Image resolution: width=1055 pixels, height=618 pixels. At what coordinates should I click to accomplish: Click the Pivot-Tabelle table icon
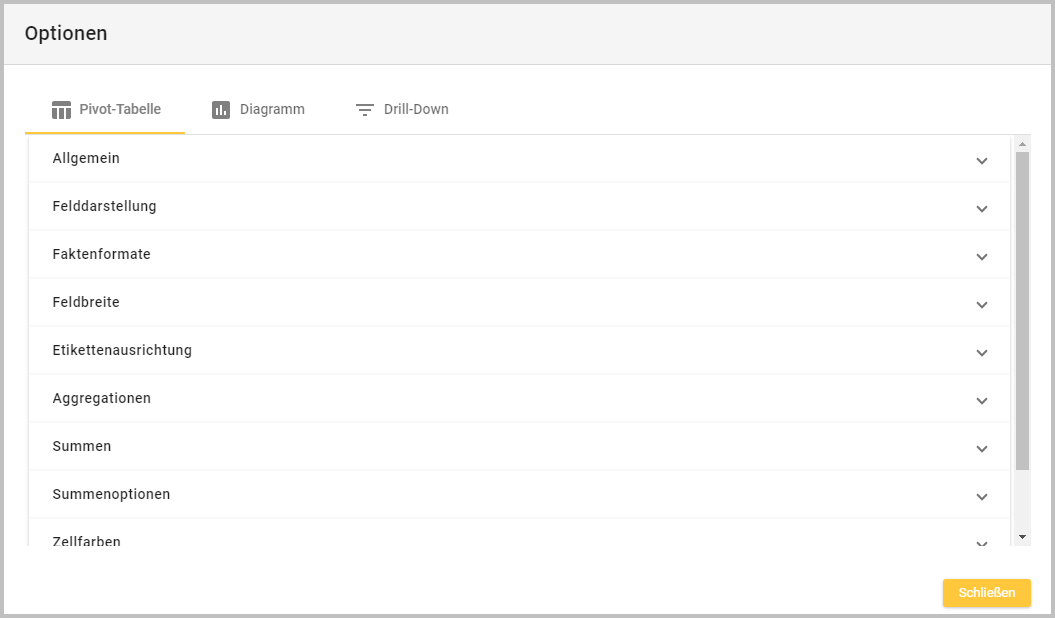click(62, 110)
